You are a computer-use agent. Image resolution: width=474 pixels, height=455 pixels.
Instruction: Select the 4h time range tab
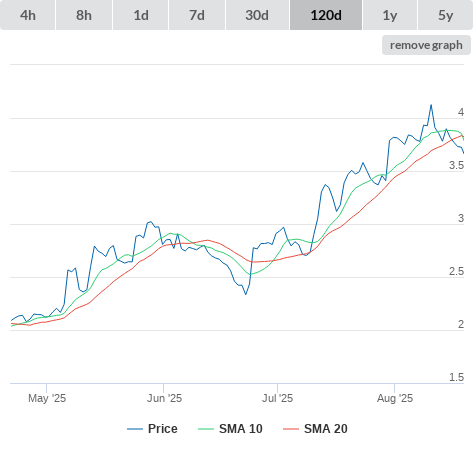point(28,15)
